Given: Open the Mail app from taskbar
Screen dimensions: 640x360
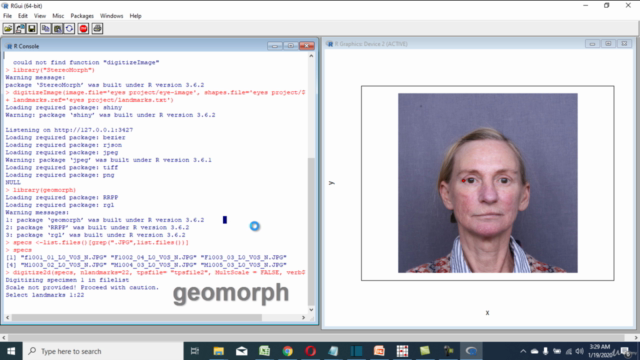Looking at the screenshot, I should [x=242, y=351].
